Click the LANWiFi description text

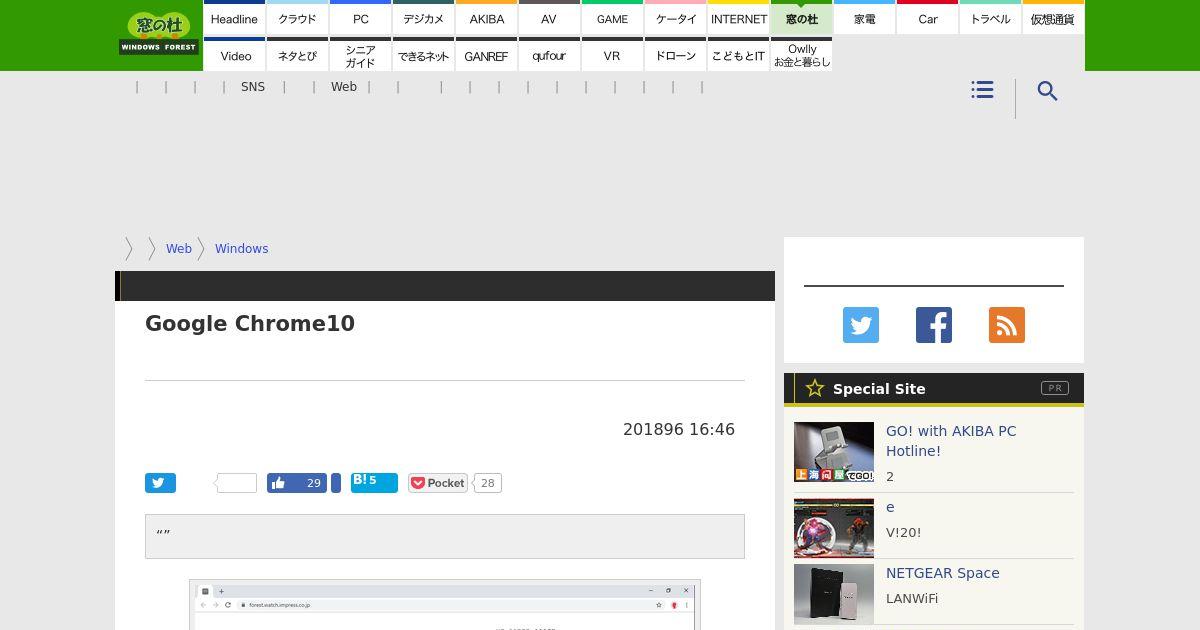point(912,599)
